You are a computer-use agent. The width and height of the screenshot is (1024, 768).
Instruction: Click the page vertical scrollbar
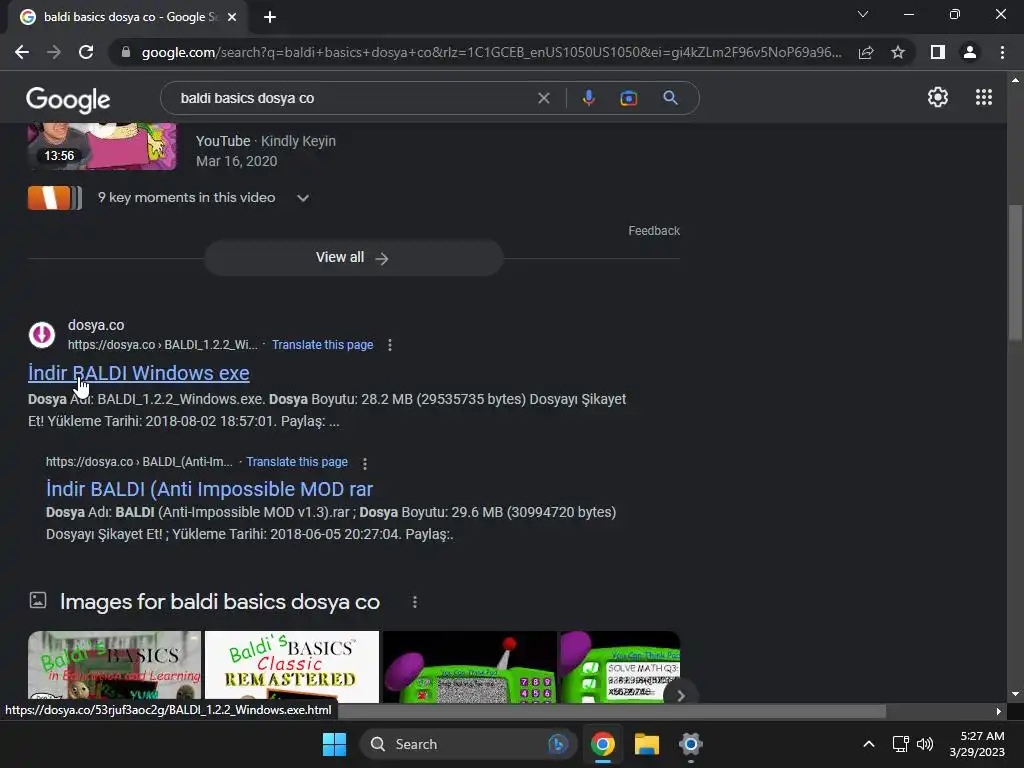click(x=1015, y=272)
